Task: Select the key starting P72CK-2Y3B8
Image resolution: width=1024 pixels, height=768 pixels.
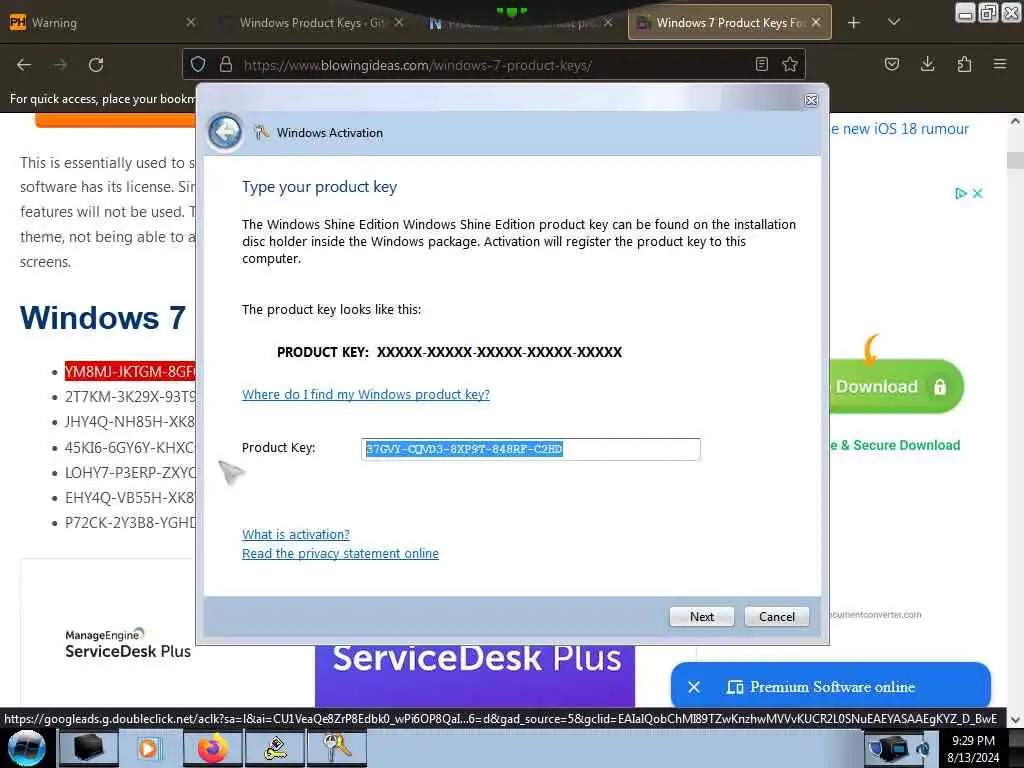Action: (130, 522)
